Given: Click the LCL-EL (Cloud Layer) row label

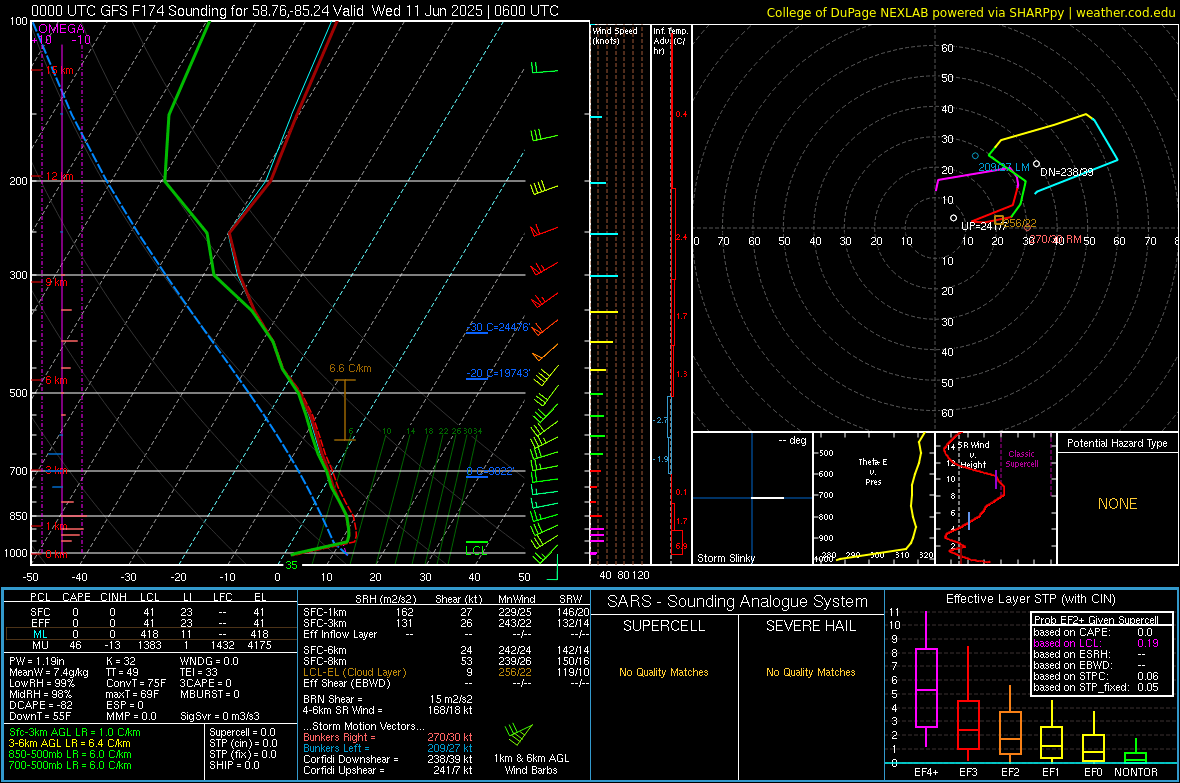Looking at the screenshot, I should [x=354, y=672].
